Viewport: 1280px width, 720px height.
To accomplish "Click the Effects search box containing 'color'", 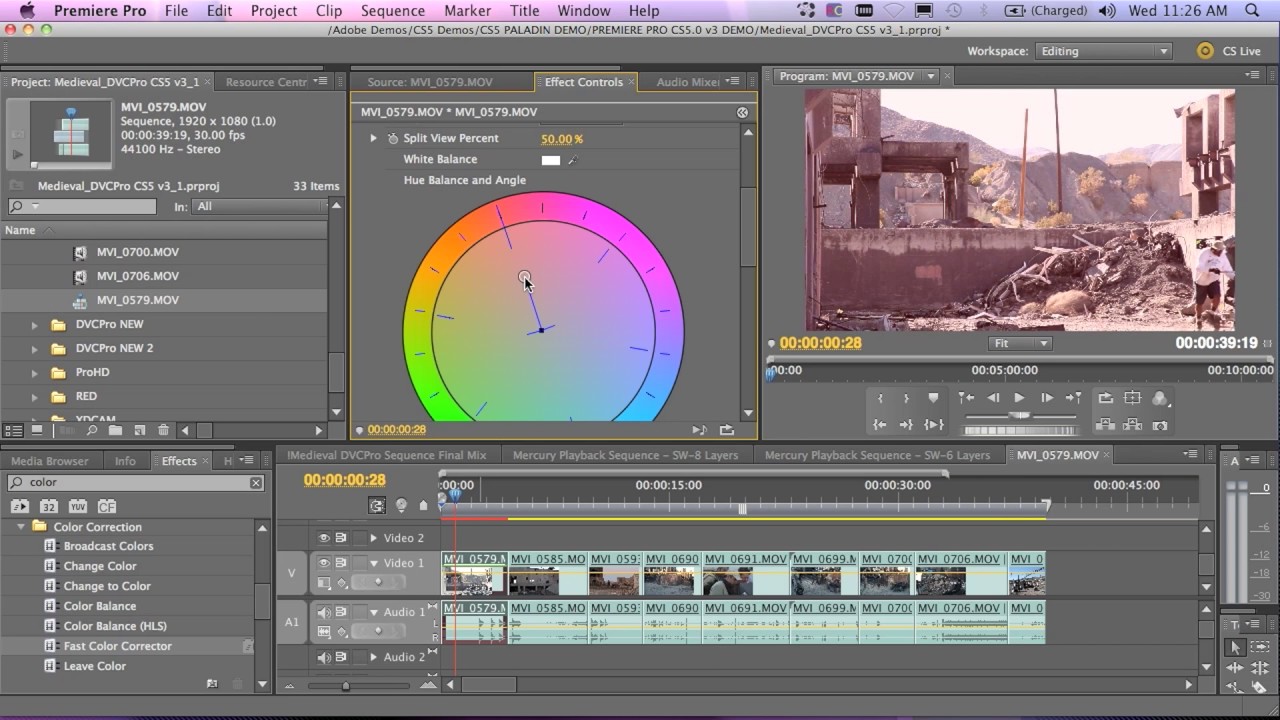I will [135, 483].
